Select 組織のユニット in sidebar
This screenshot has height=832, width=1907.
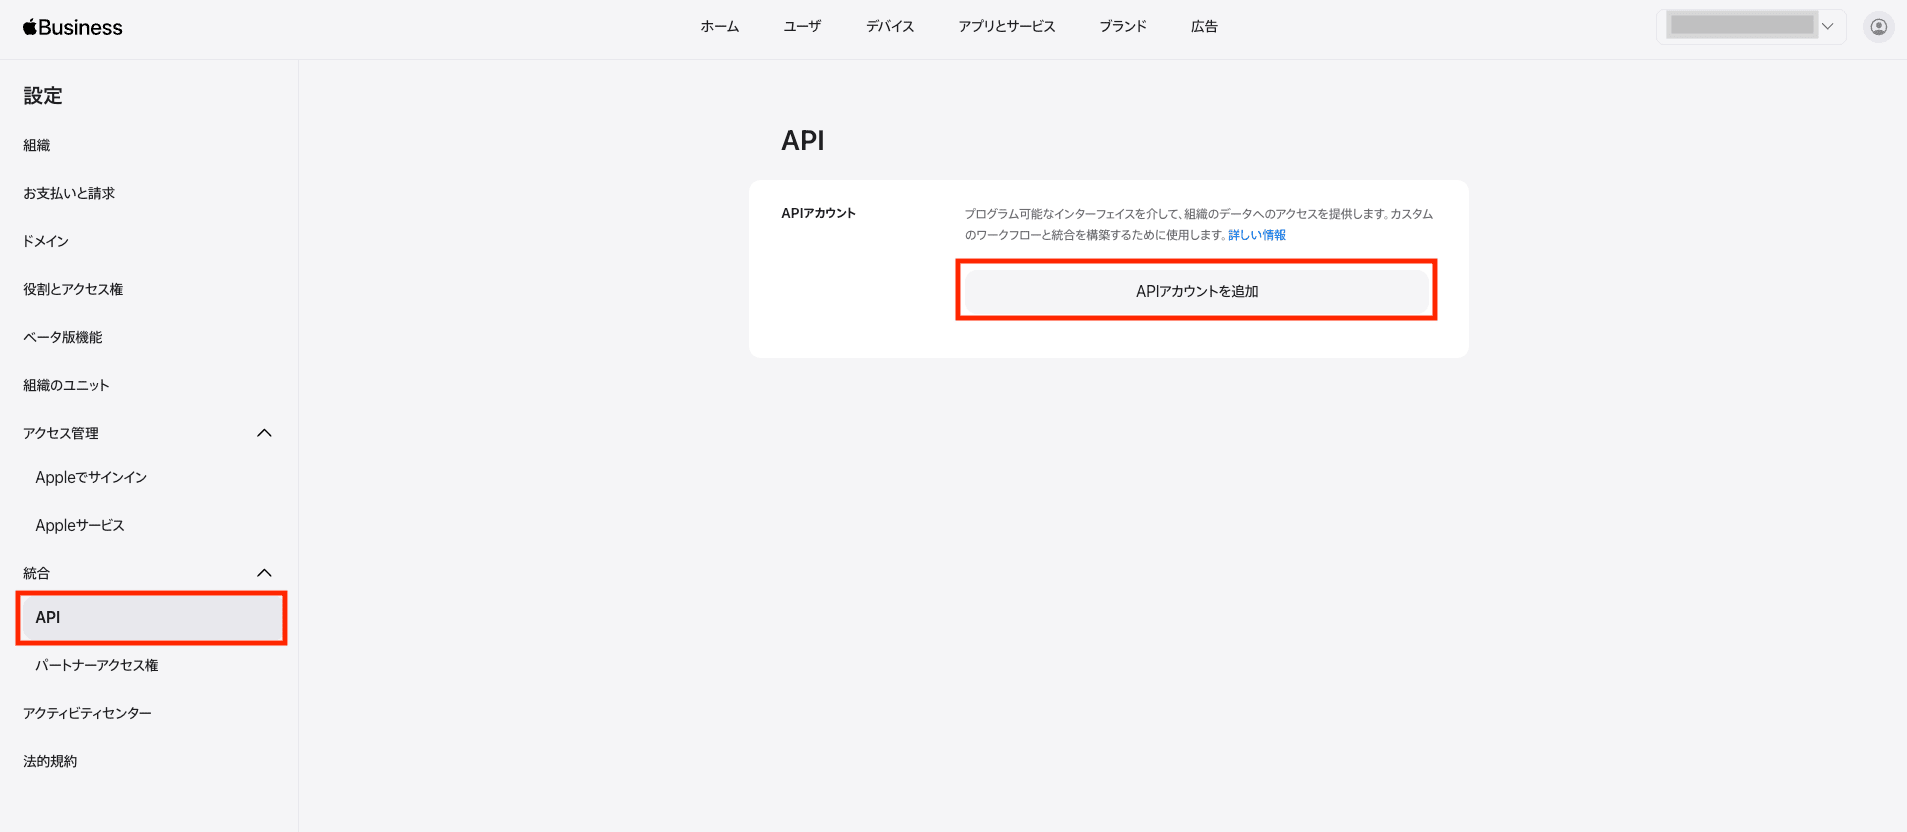click(x=66, y=385)
